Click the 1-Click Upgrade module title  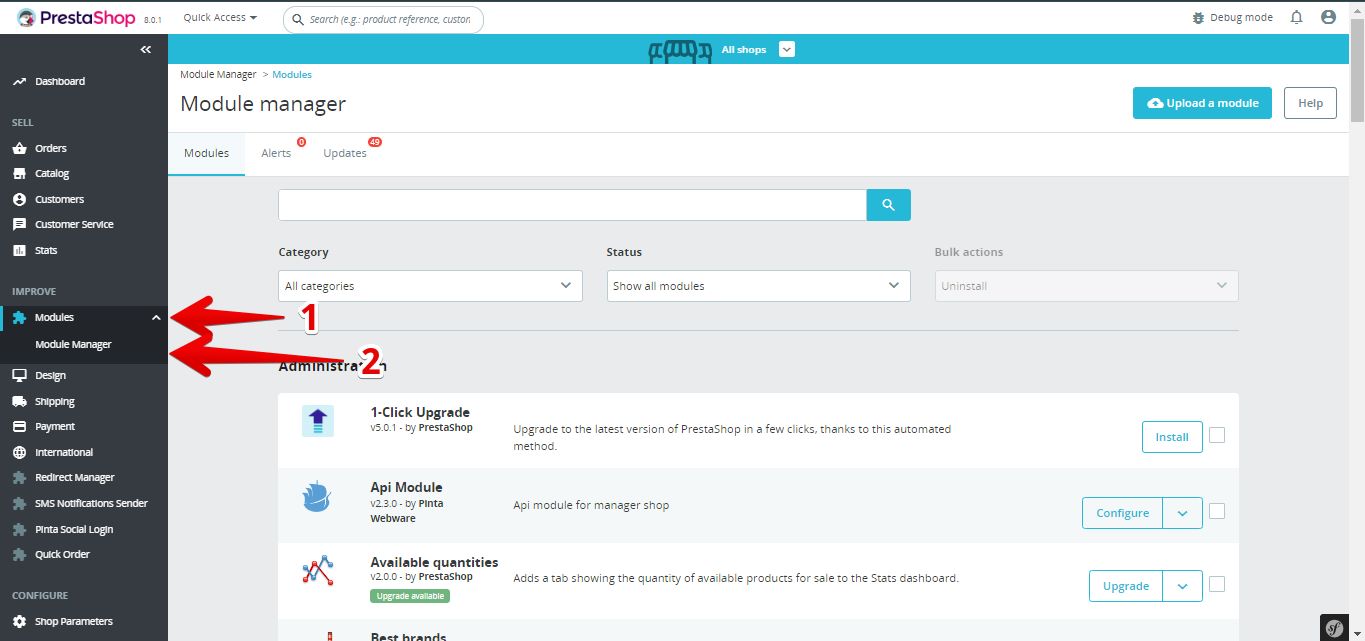point(420,412)
